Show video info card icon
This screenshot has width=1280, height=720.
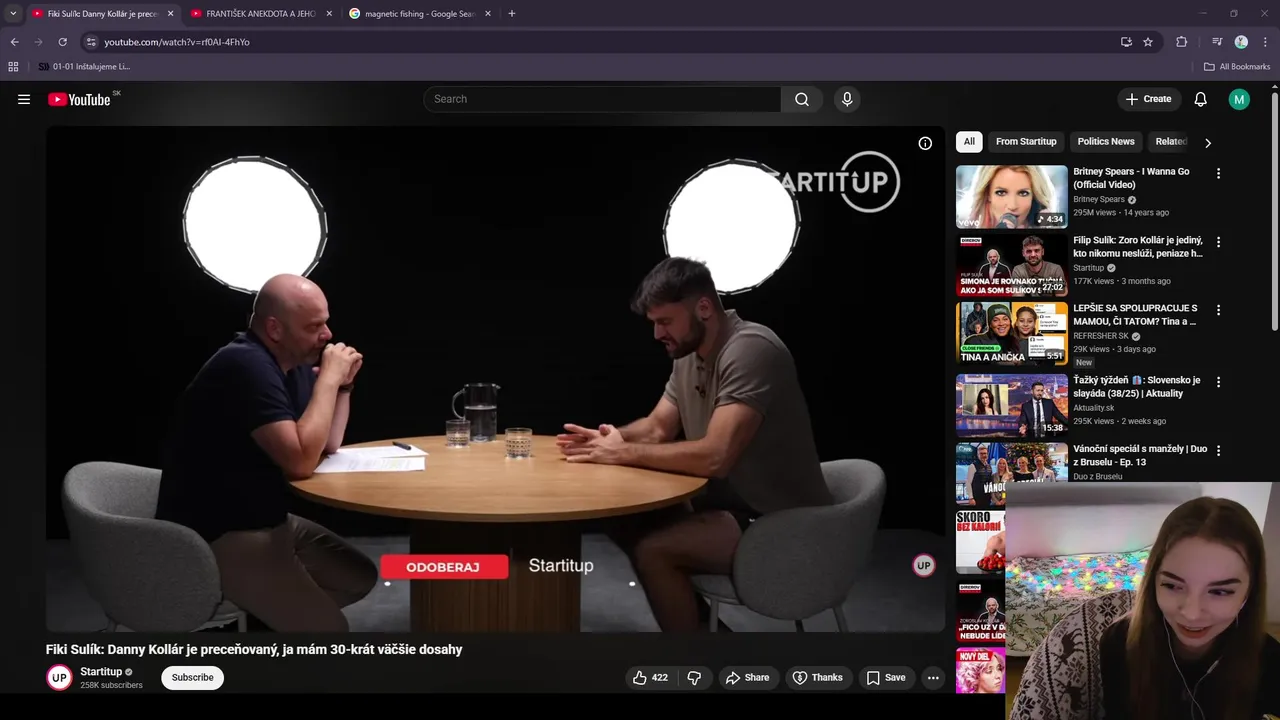tap(925, 143)
